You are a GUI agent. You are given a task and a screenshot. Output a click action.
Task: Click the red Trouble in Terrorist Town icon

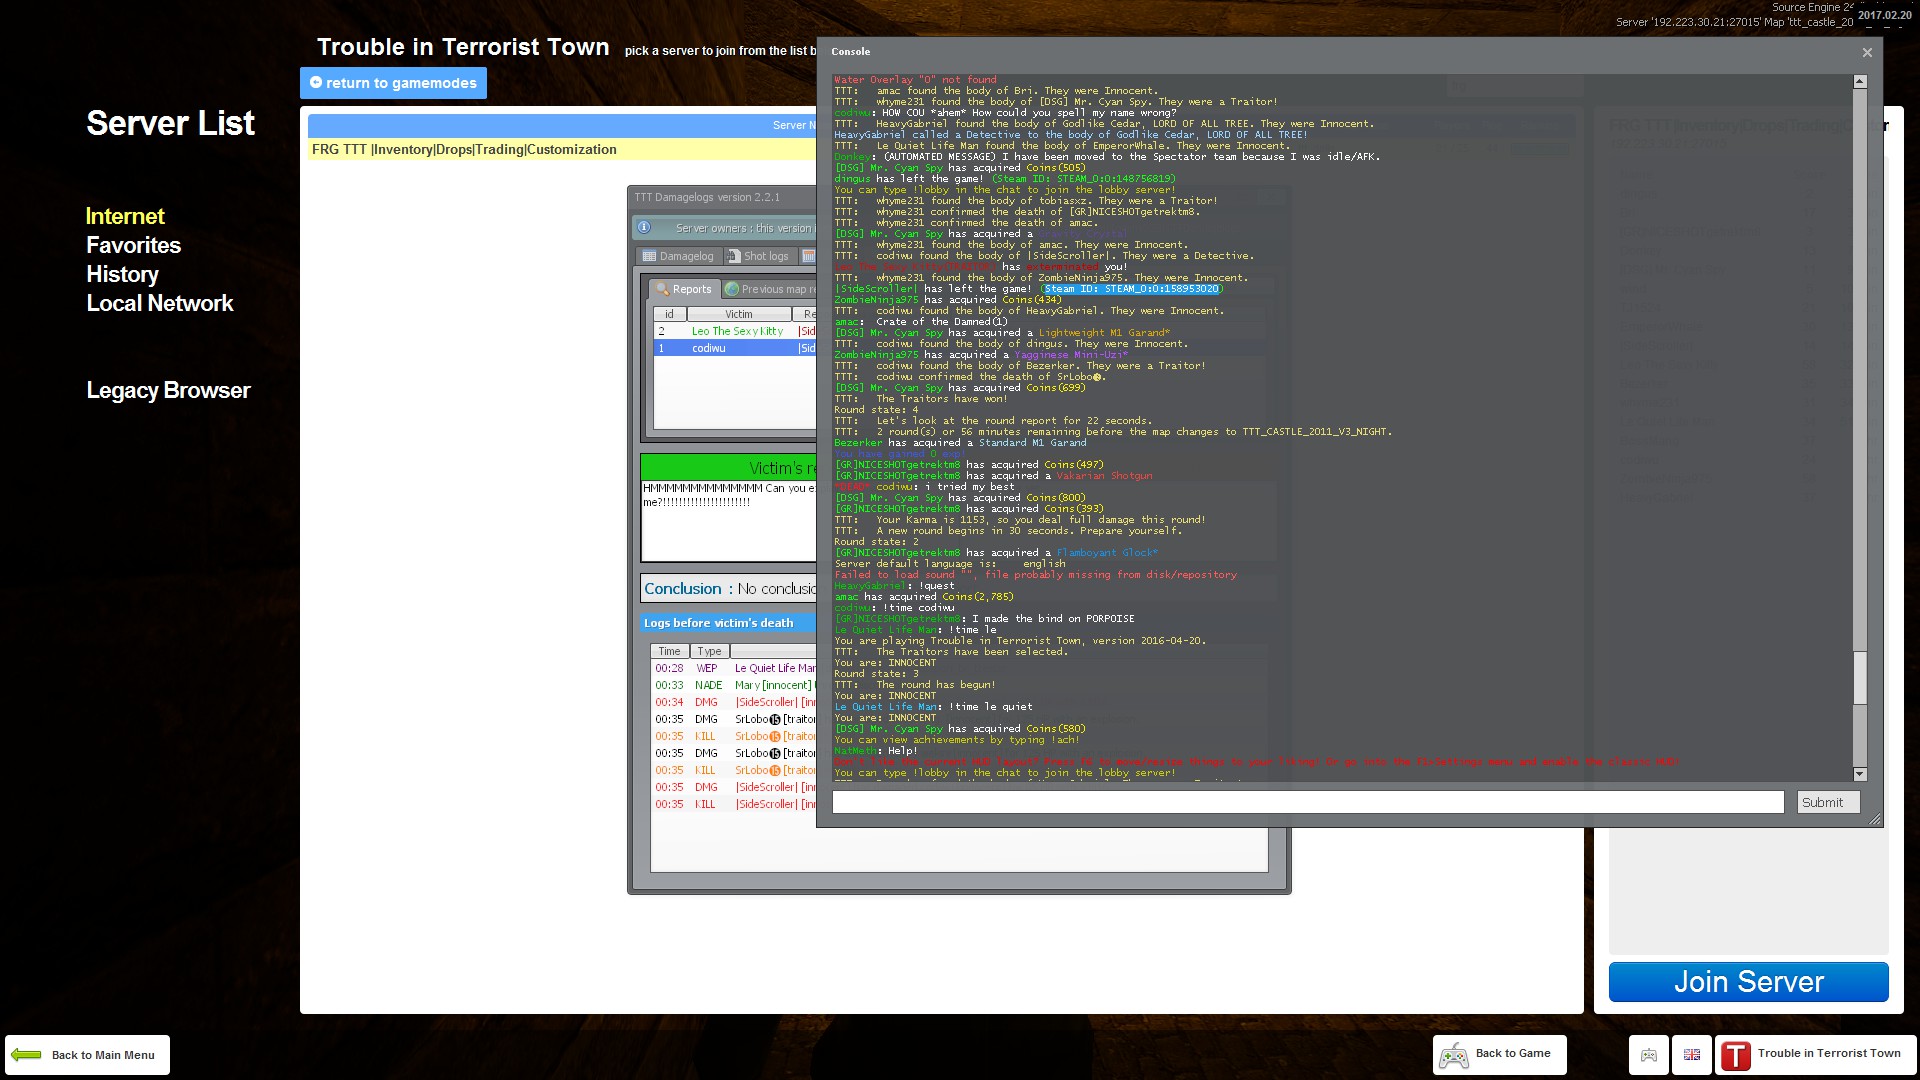coord(1736,1055)
